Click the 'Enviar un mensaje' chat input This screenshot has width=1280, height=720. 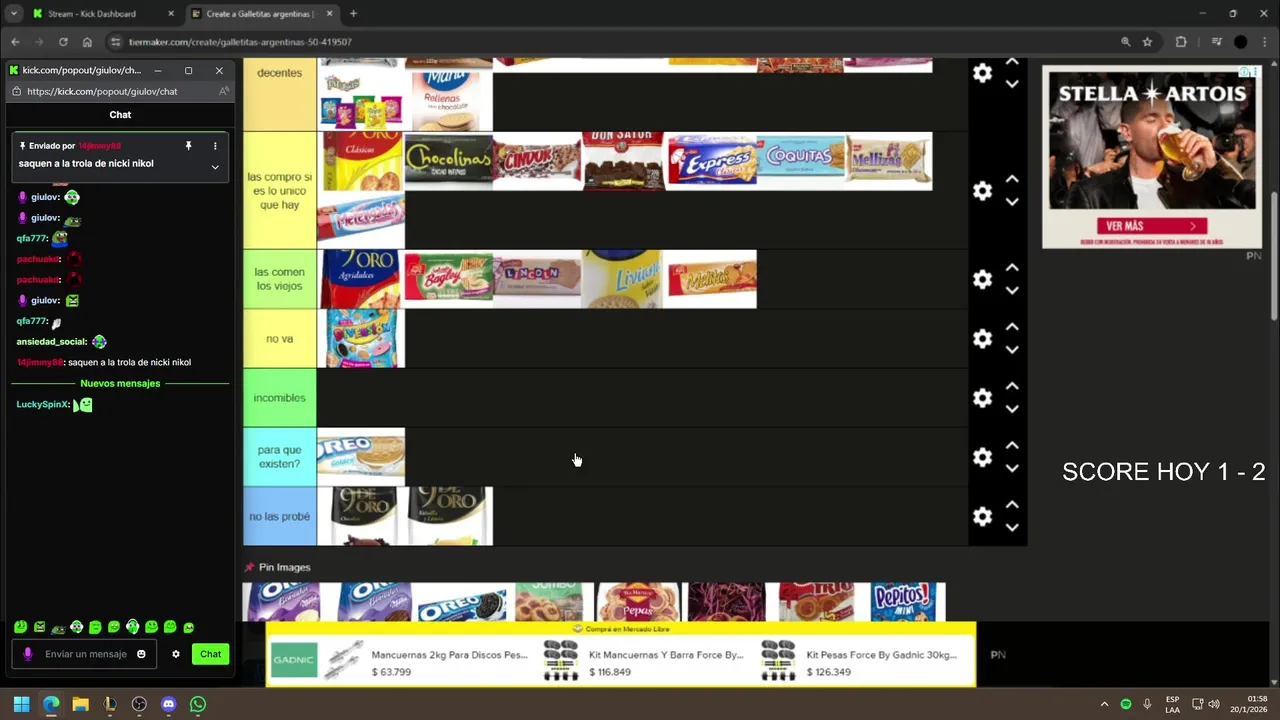pyautogui.click(x=84, y=654)
